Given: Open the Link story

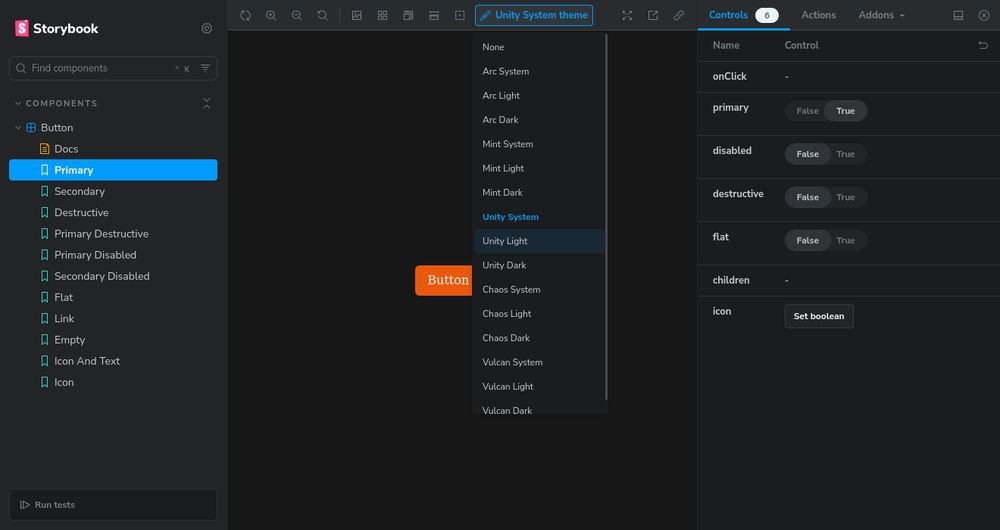Looking at the screenshot, I should pyautogui.click(x=113, y=318).
